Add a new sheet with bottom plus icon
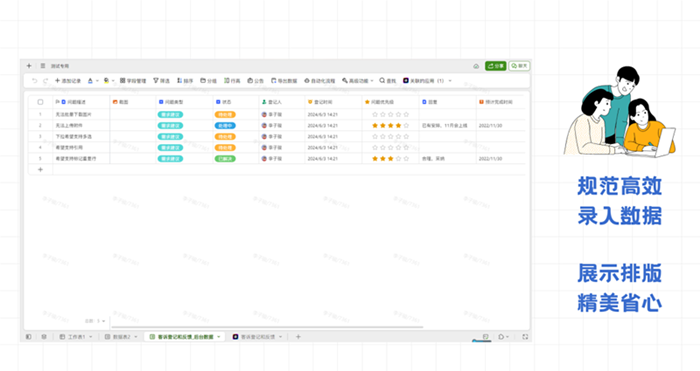700x371 pixels. (298, 337)
